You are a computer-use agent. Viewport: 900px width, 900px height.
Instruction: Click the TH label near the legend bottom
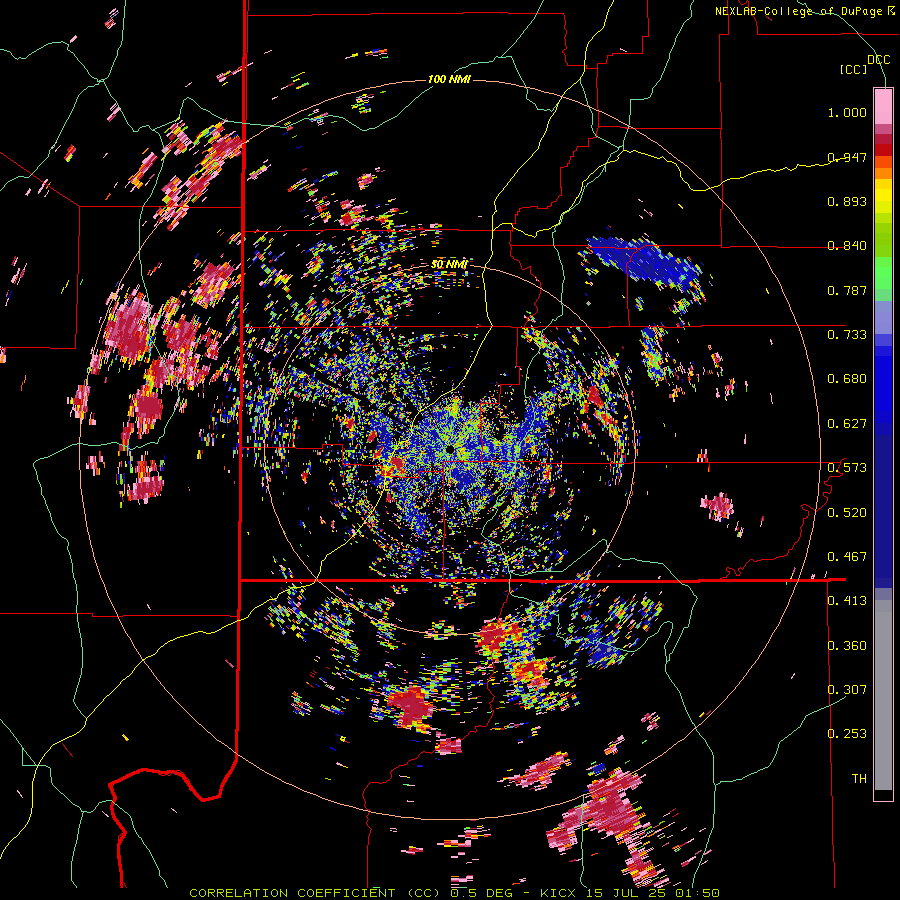click(859, 779)
